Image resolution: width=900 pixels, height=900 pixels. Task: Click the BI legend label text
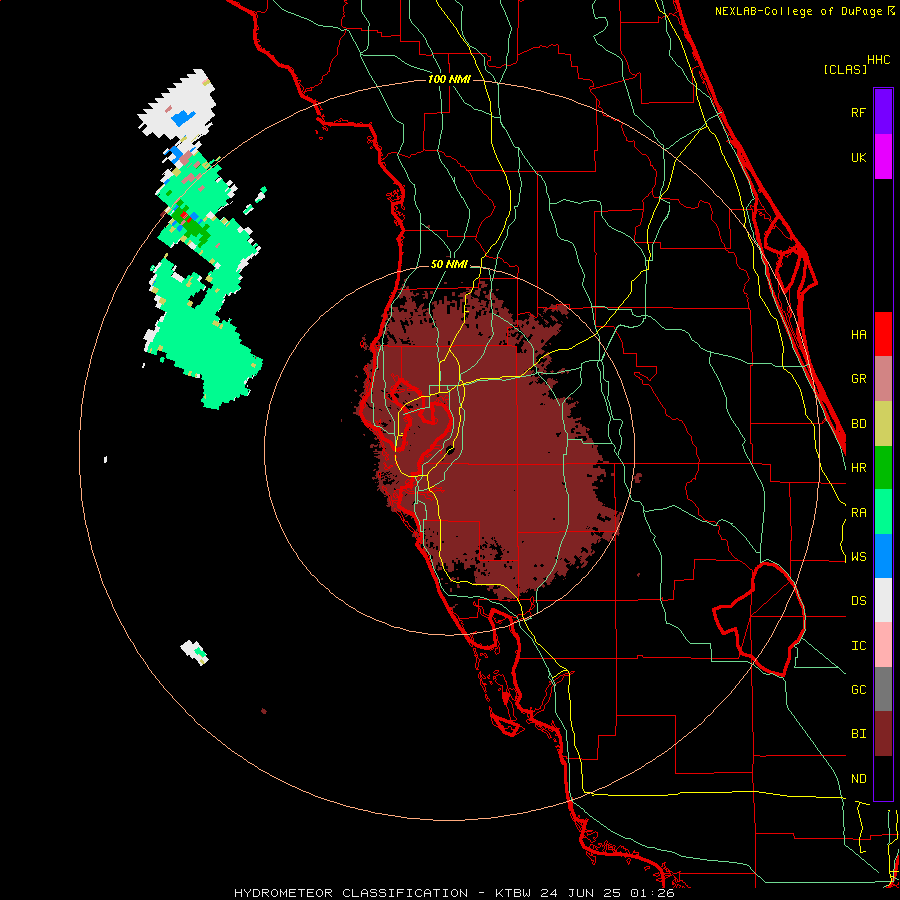tap(858, 734)
